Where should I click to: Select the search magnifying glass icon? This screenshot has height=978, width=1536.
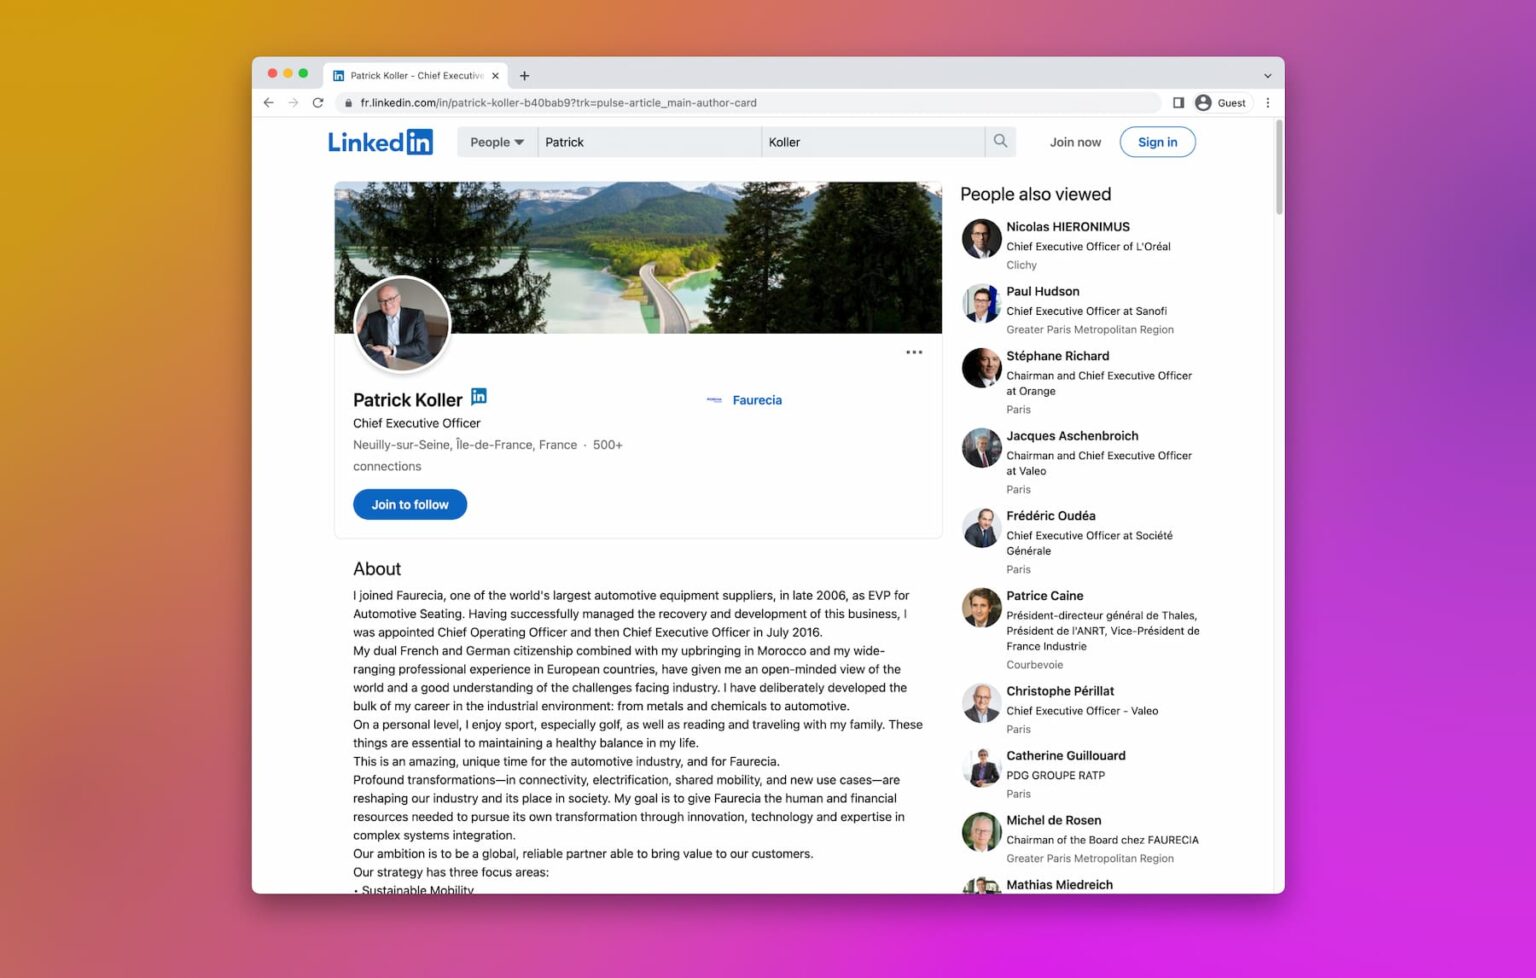click(1000, 142)
